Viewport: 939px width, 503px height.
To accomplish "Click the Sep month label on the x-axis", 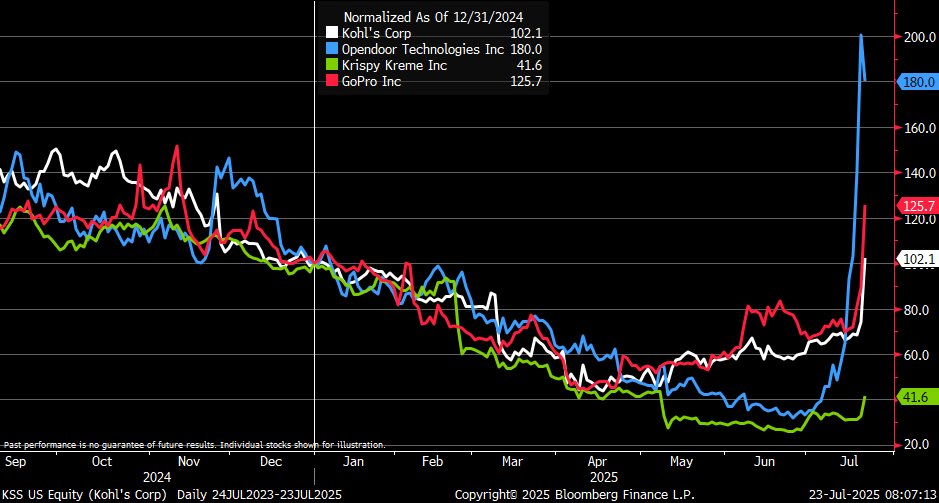I will (x=14, y=462).
